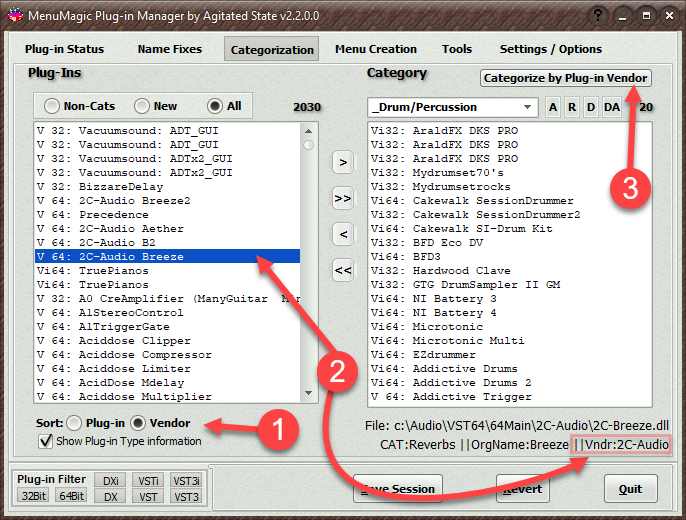This screenshot has width=686, height=520.
Task: Select highlighted 2C-Audio Breeze row
Action: [168, 256]
